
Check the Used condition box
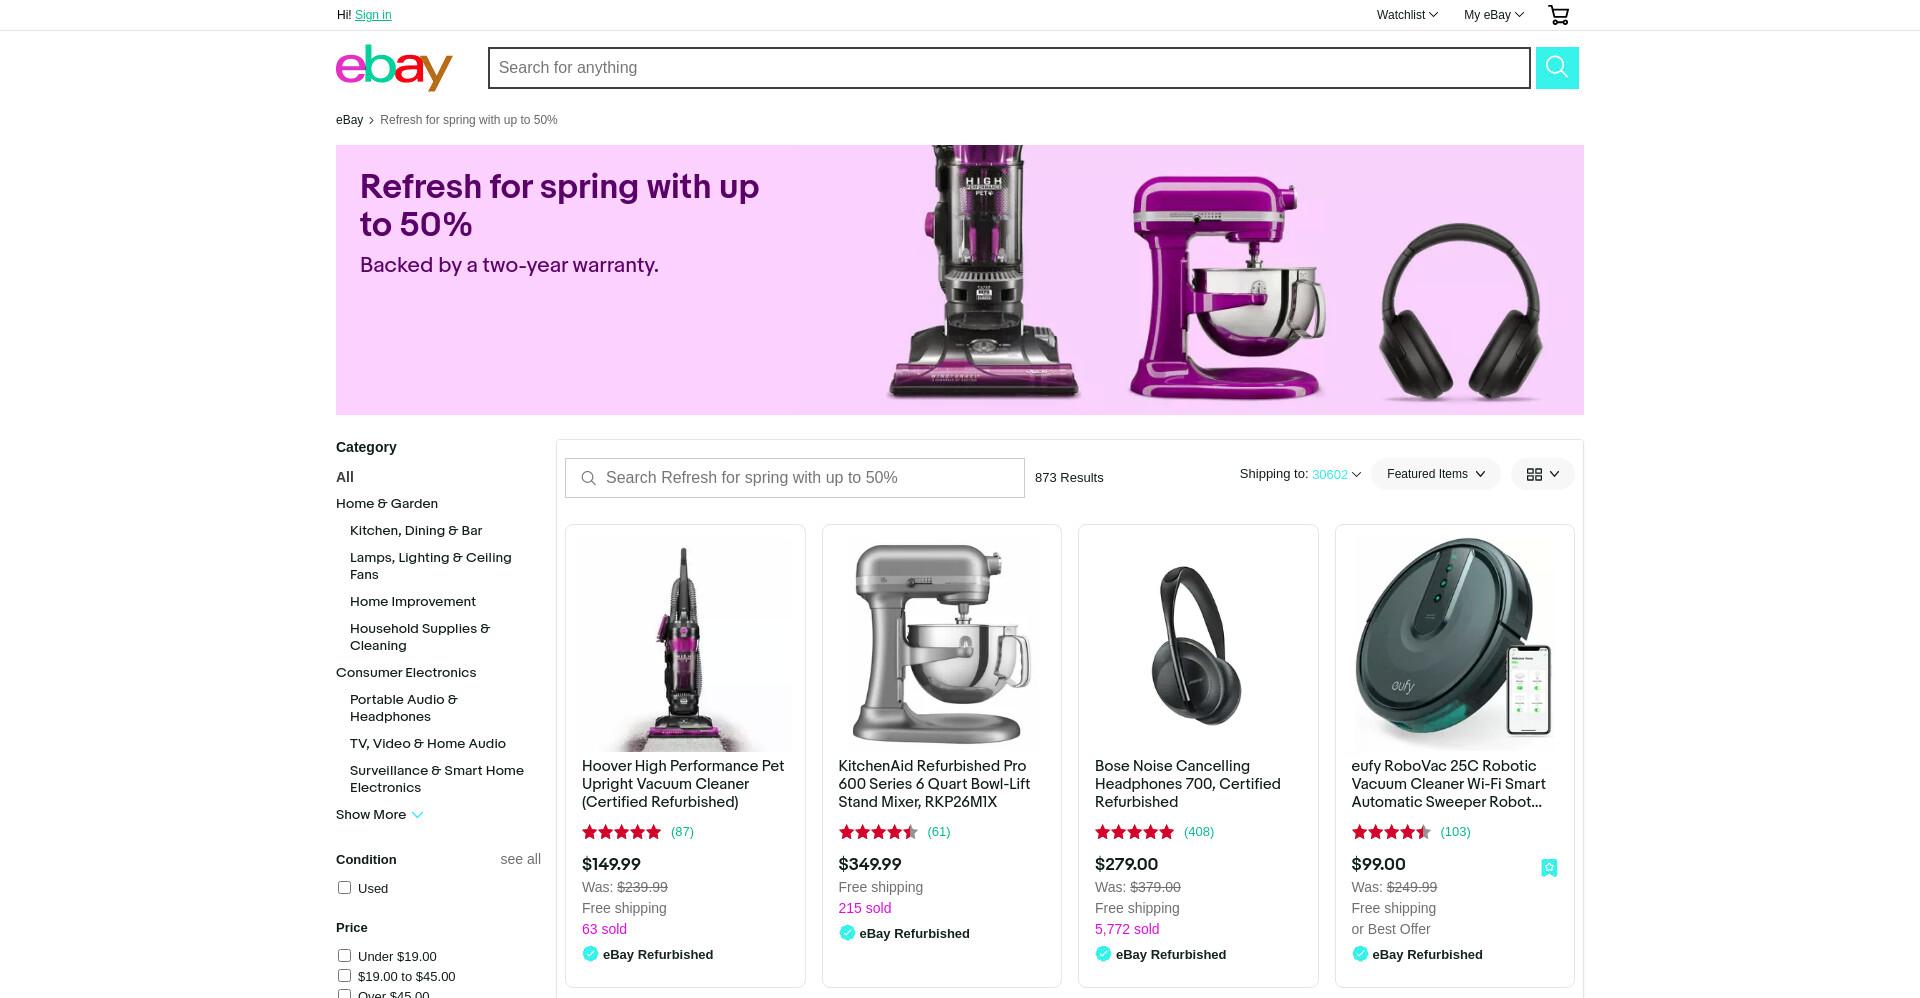coord(344,888)
